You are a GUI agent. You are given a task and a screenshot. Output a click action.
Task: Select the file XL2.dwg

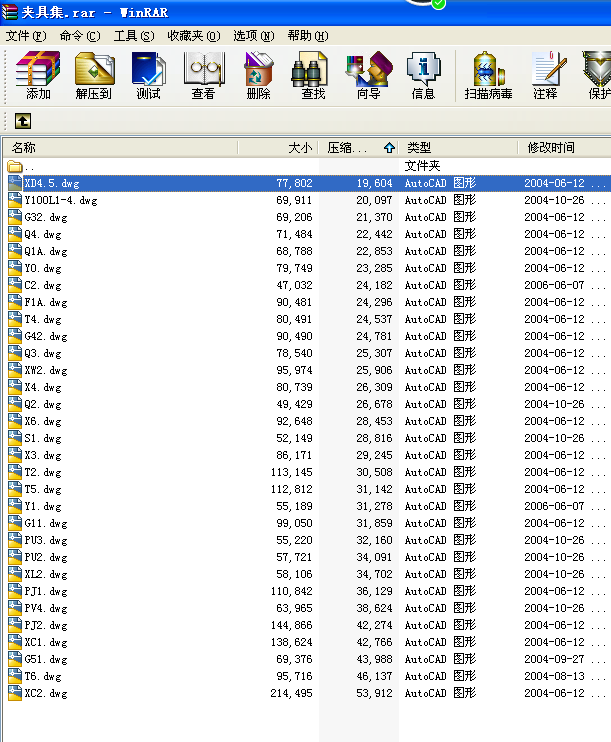pyautogui.click(x=46, y=574)
